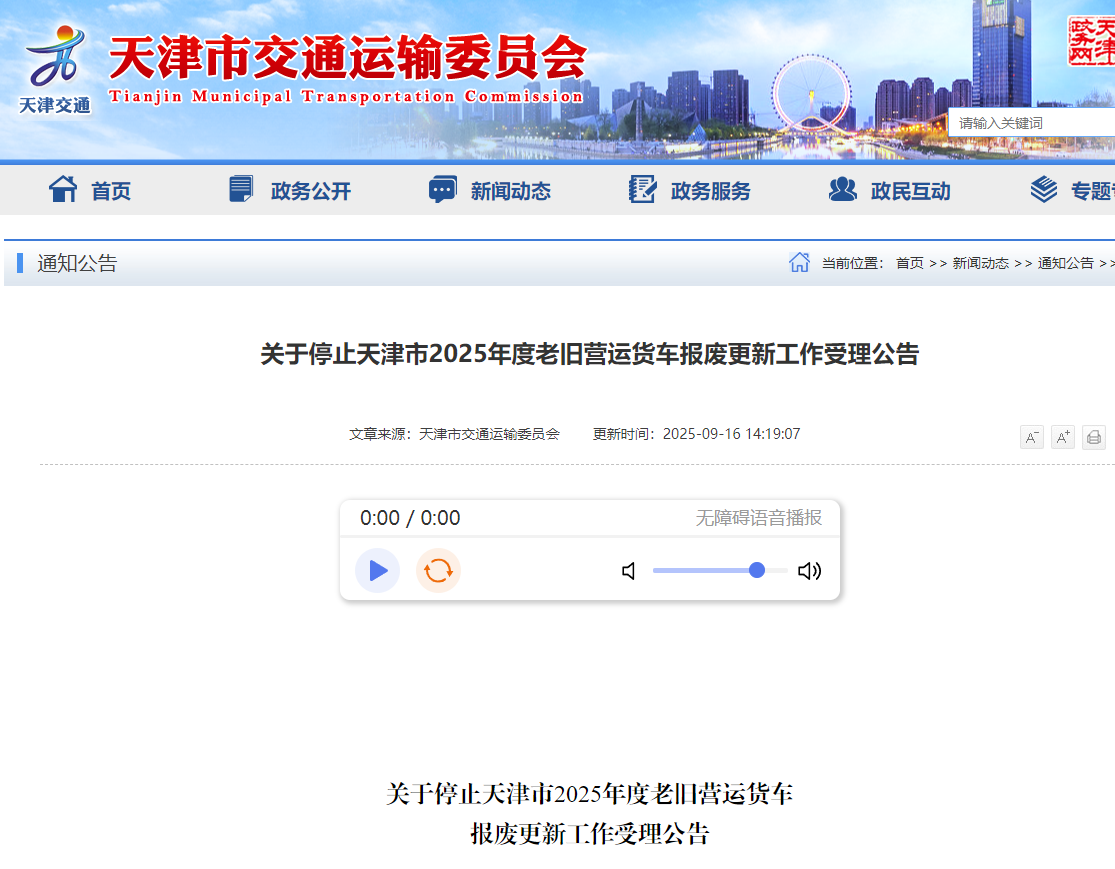1115x869 pixels.
Task: Open the 政务公开 menu
Action: click(x=310, y=191)
